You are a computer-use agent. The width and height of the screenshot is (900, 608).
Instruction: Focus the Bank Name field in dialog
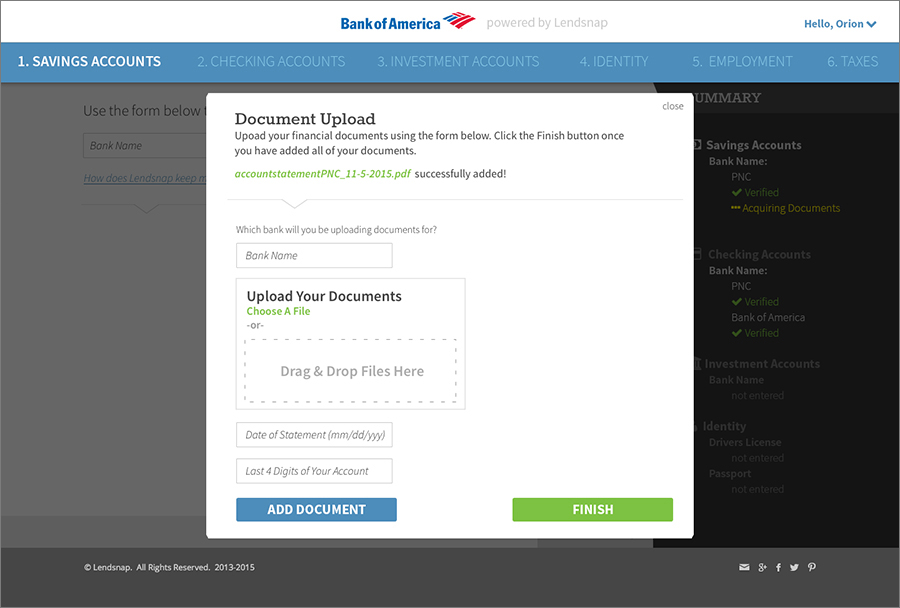tap(314, 256)
